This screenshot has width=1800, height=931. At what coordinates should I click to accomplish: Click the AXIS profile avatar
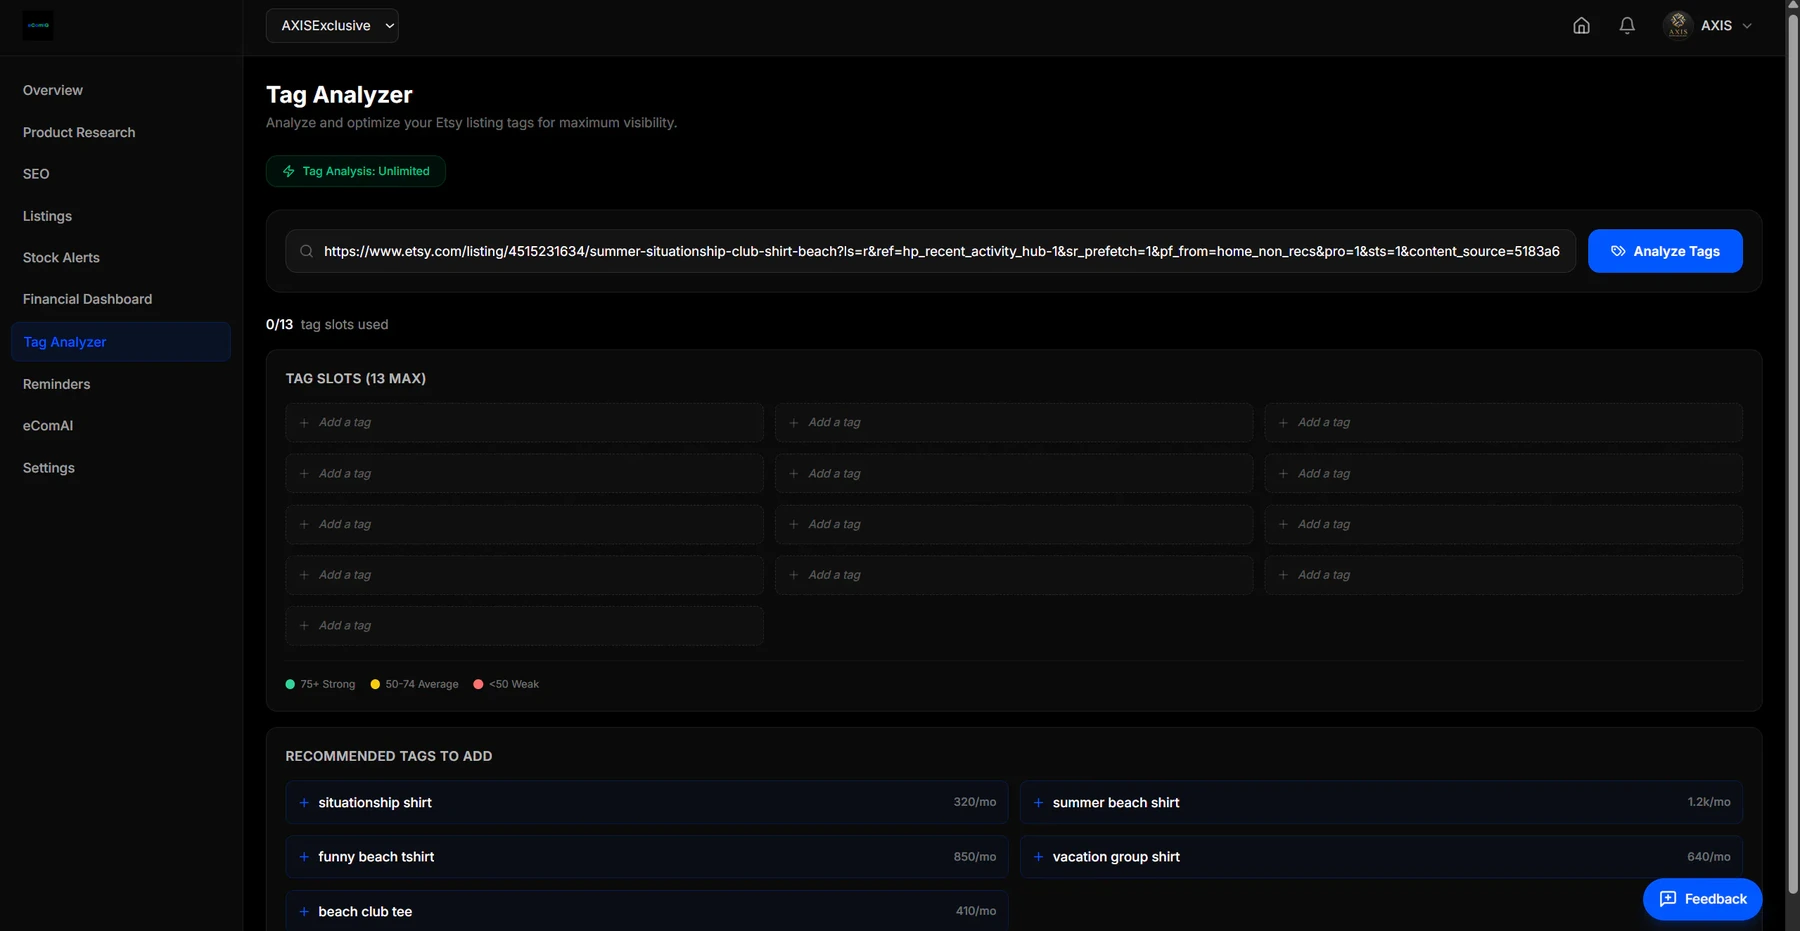click(1678, 25)
